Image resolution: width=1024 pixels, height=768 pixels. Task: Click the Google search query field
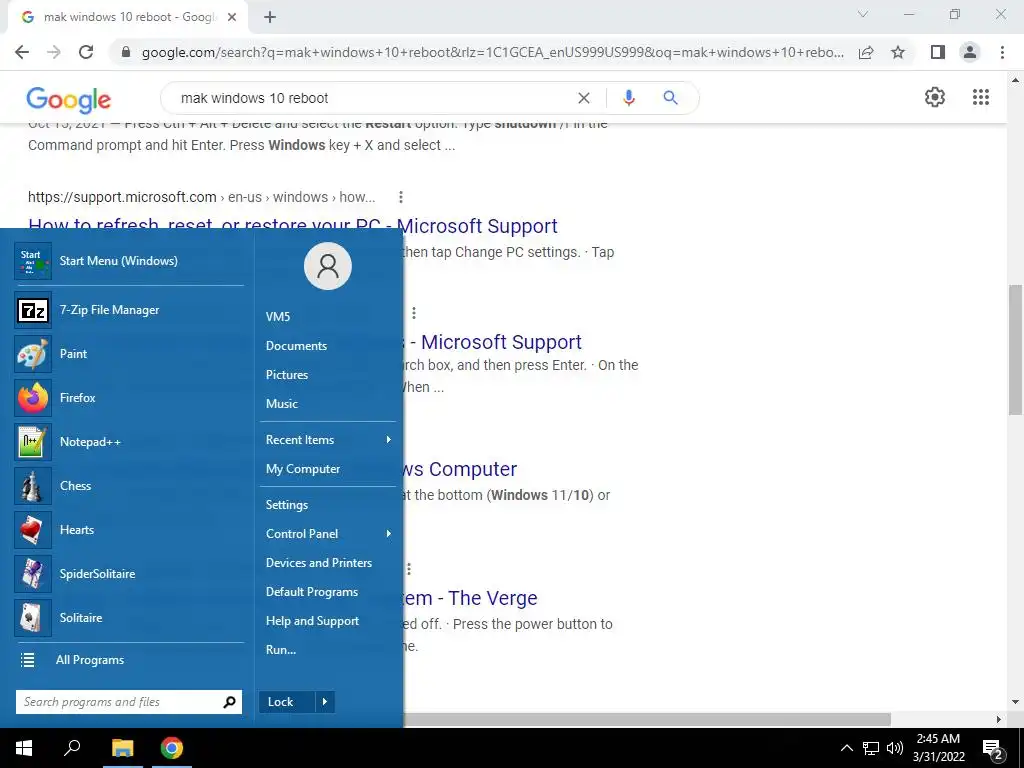pos(372,98)
